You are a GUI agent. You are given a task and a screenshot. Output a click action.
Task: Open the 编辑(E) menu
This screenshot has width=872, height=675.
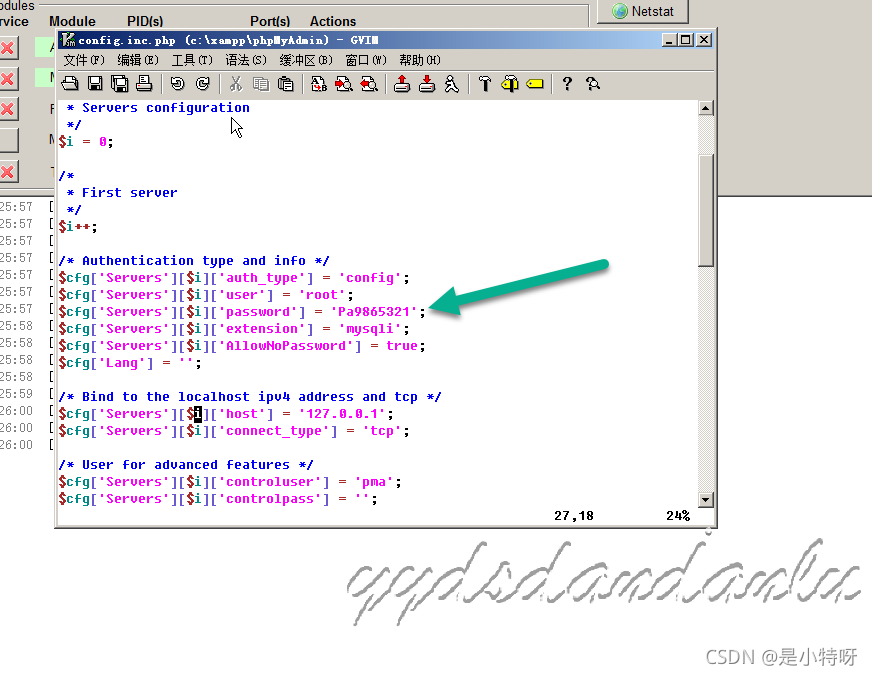138,60
